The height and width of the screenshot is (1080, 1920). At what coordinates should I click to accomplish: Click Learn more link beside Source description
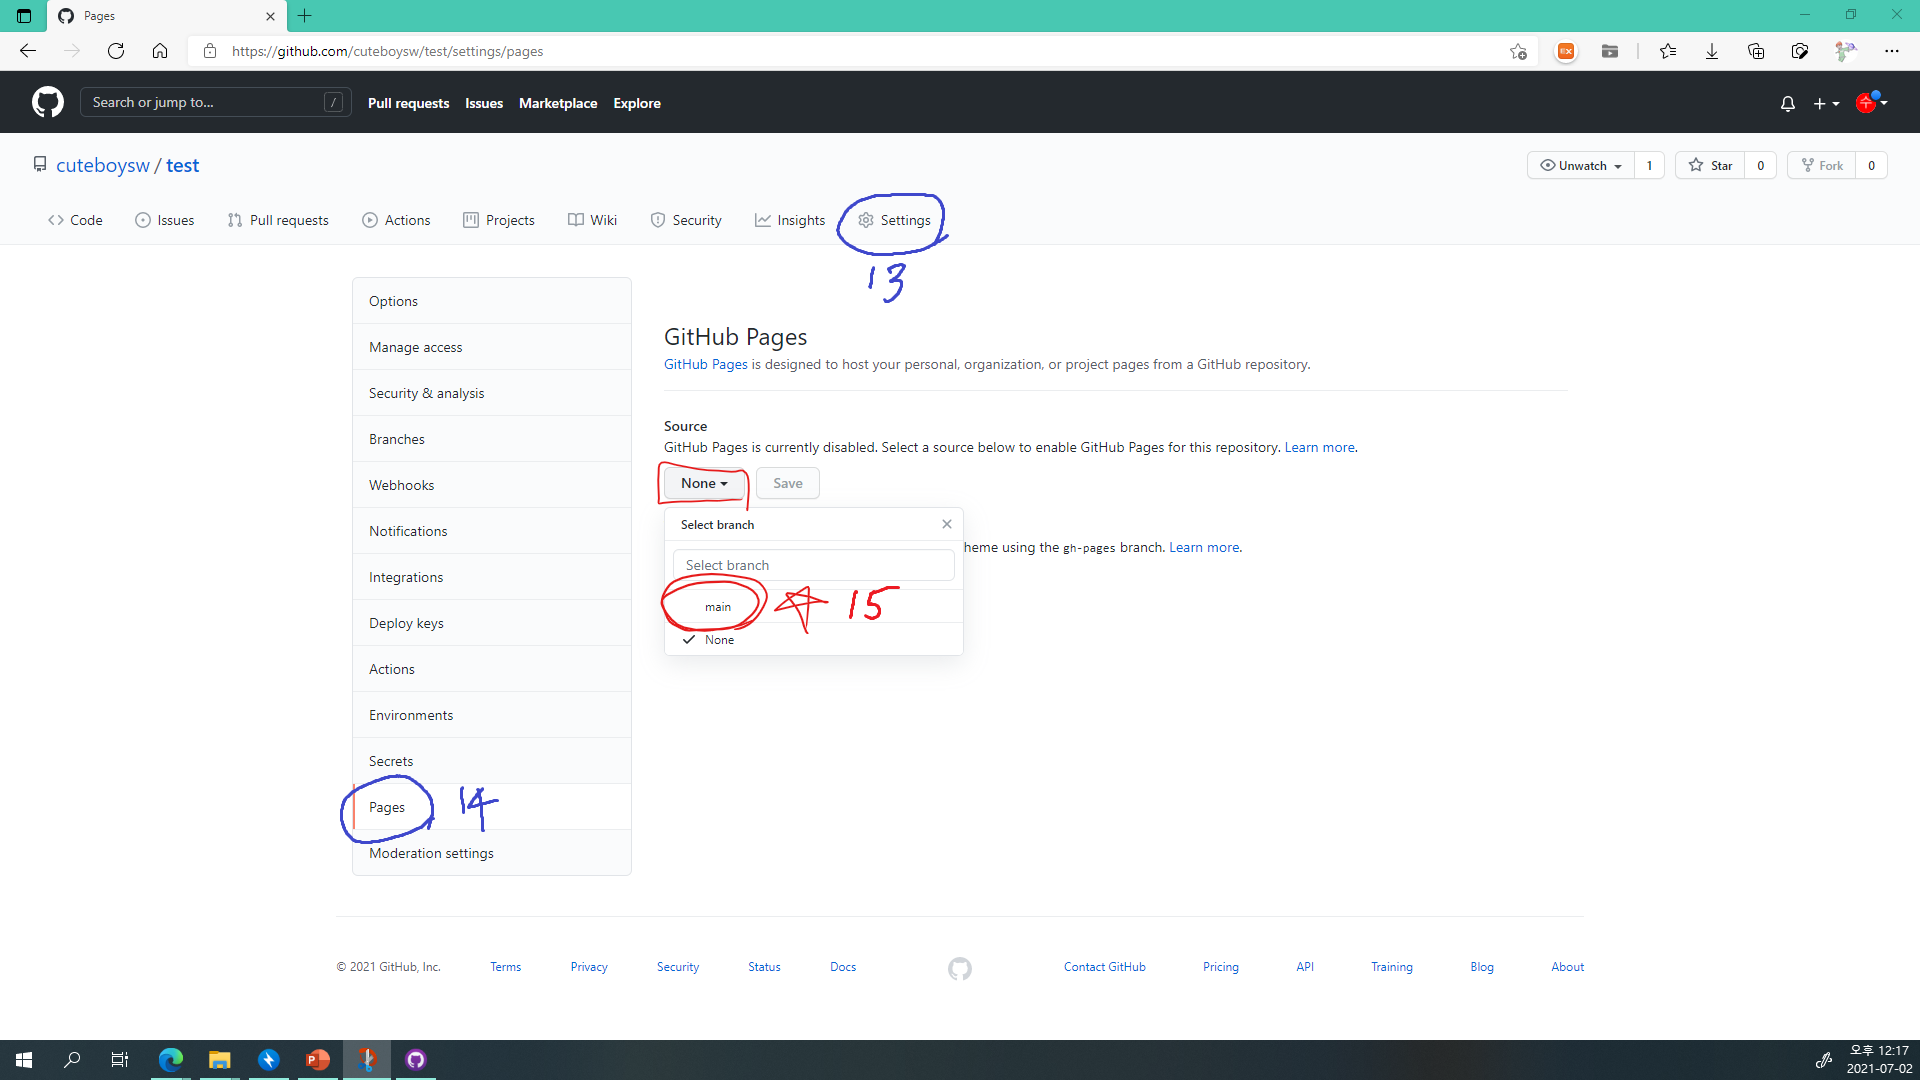coord(1319,447)
